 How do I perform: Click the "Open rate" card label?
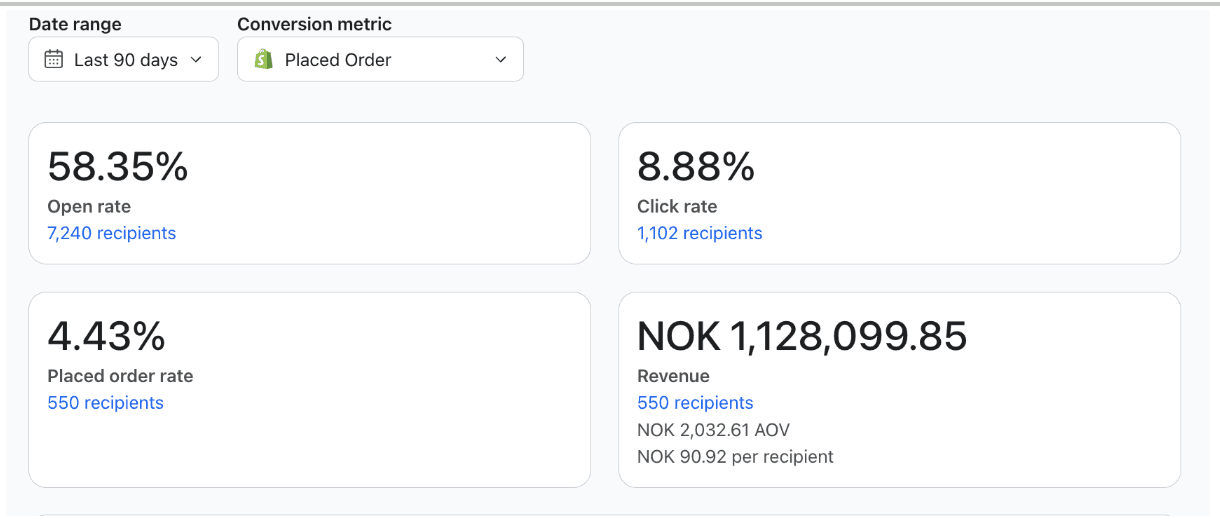[x=89, y=207]
